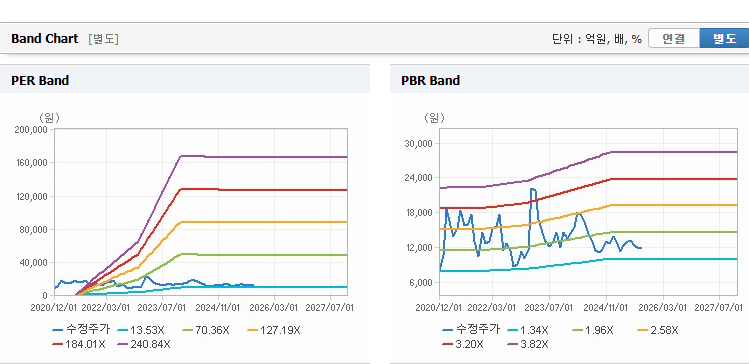
Task: Toggle the 70.36X legend series
Action: coord(206,330)
